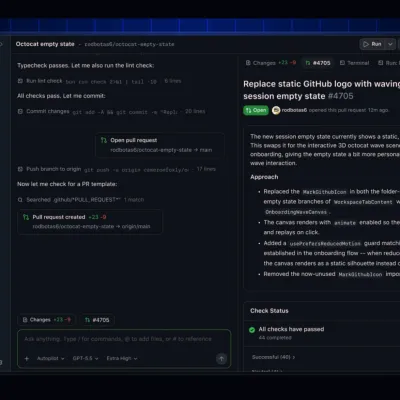Image resolution: width=400 pixels, height=400 pixels.
Task: Open the Extra High effort dropdown
Action: pyautogui.click(x=122, y=359)
